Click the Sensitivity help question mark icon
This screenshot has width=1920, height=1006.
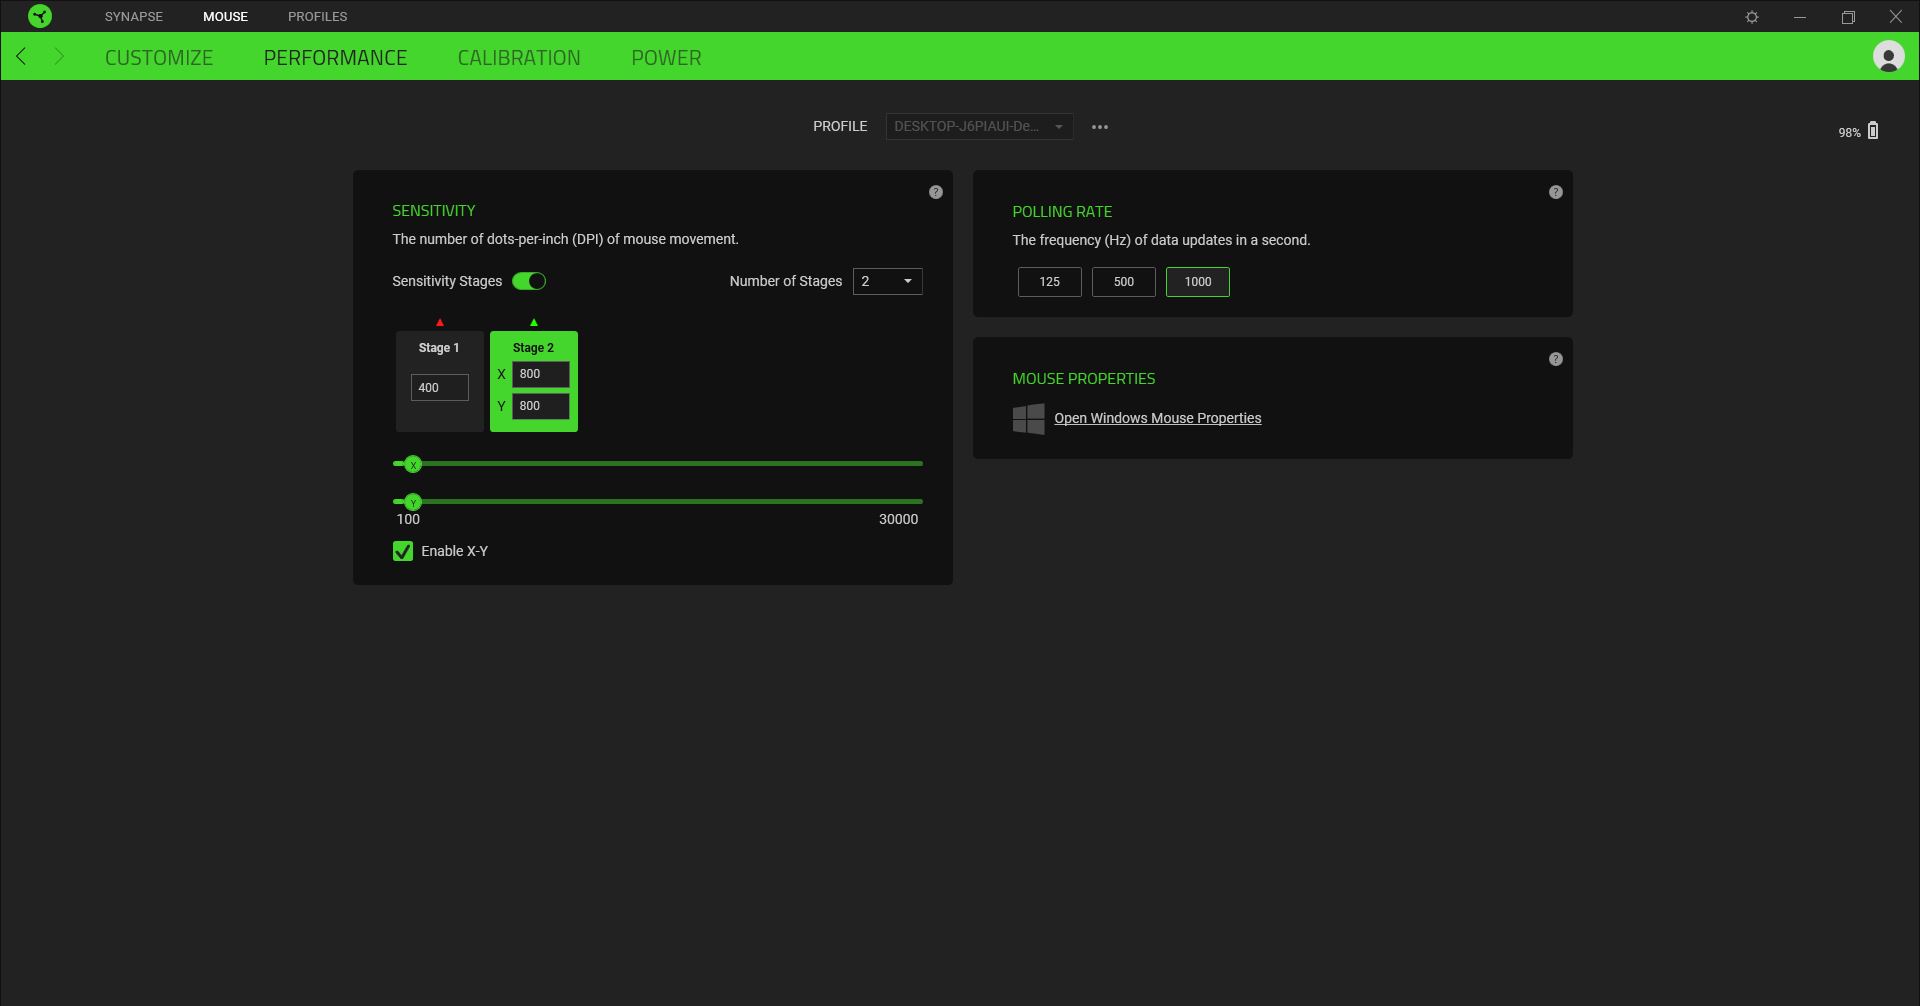coord(935,192)
